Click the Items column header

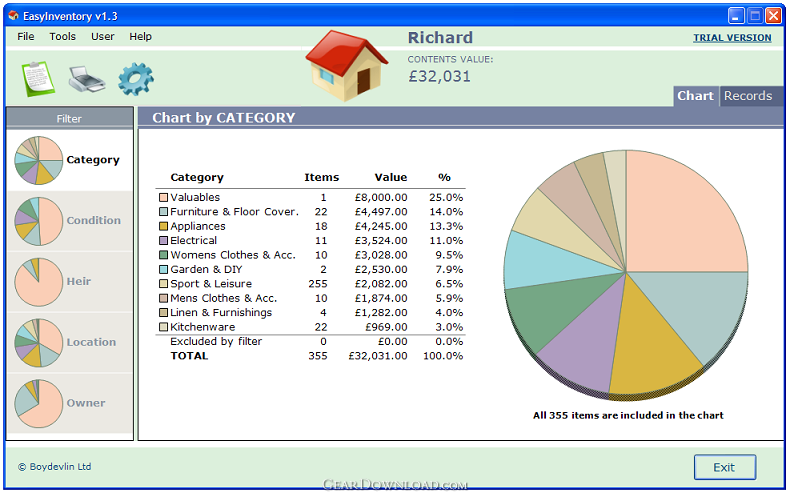pyautogui.click(x=321, y=177)
